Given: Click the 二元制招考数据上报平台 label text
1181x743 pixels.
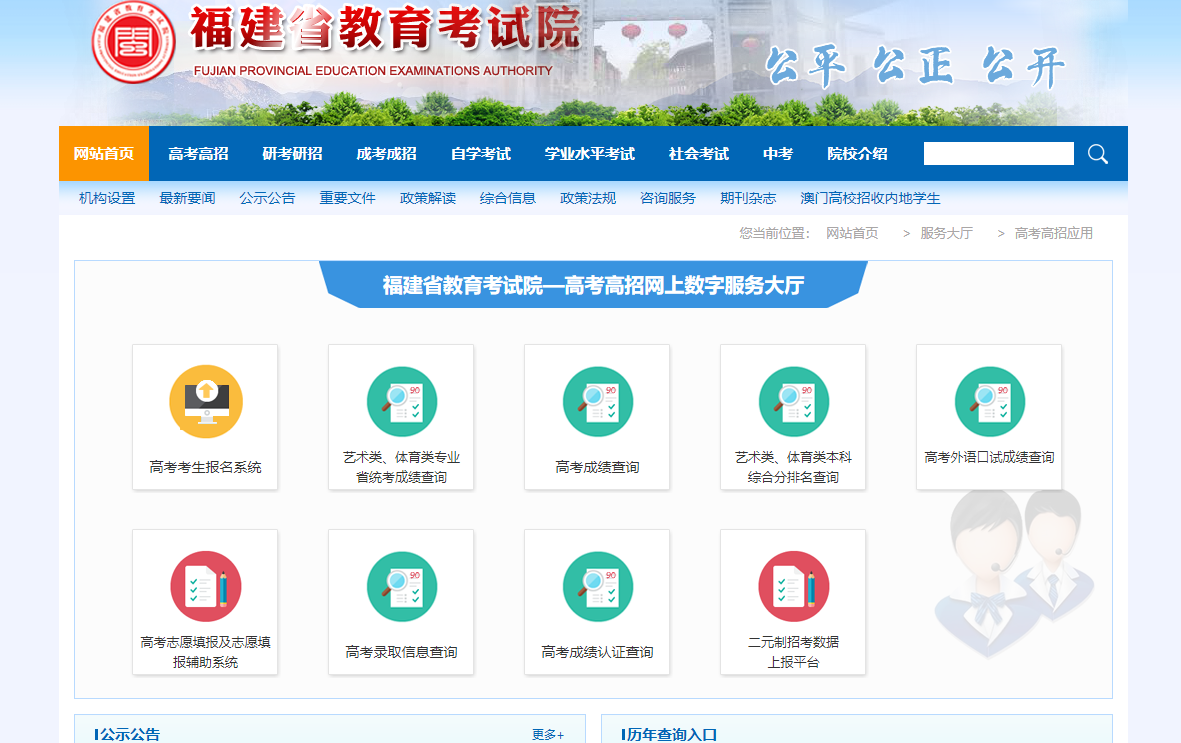Looking at the screenshot, I should point(793,652).
